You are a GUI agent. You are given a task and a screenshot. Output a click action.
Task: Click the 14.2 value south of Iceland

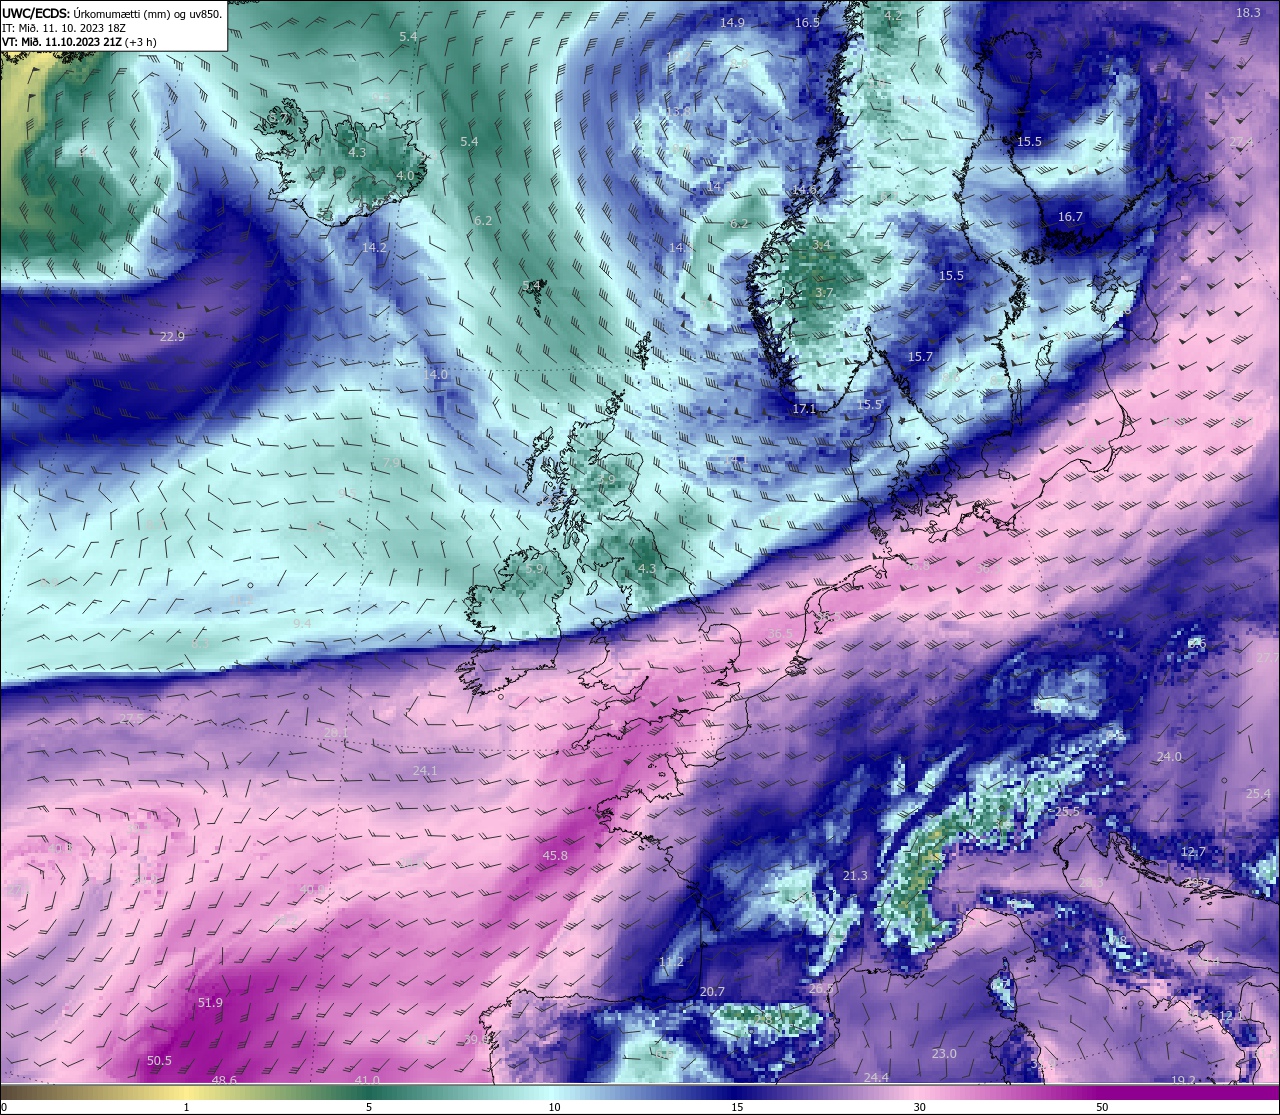(x=374, y=247)
